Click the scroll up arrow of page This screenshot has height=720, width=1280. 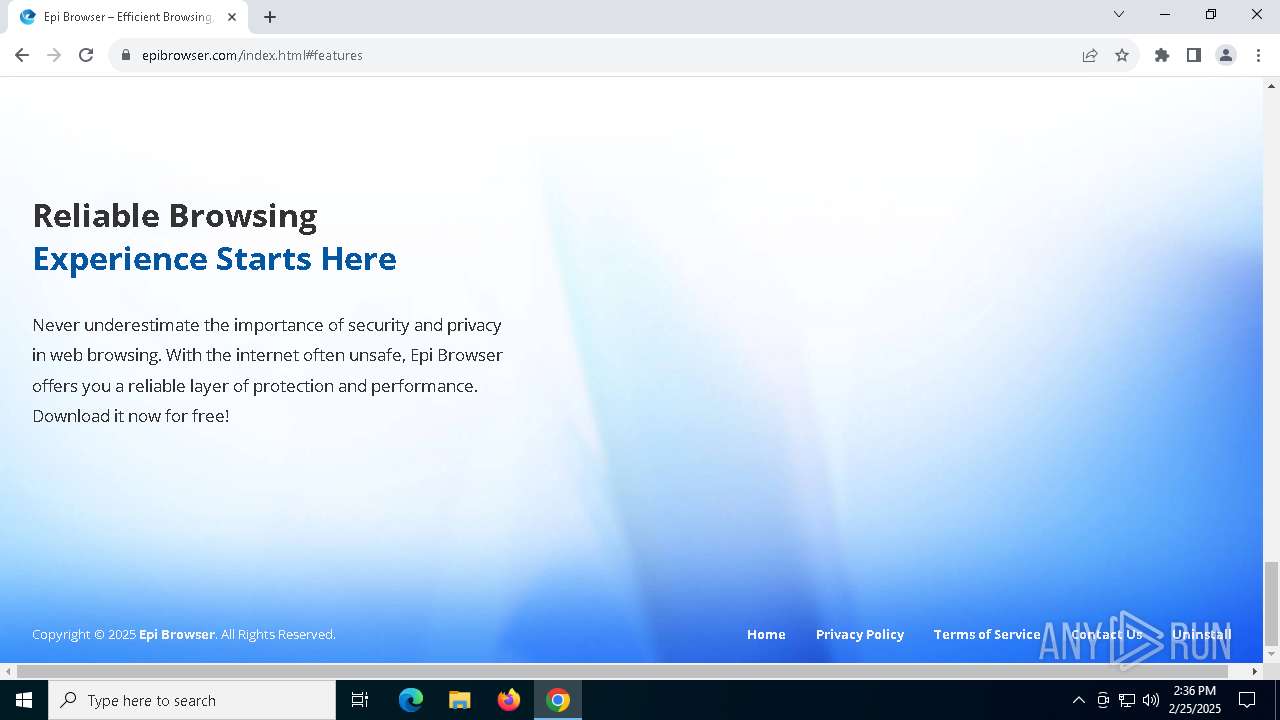(x=1271, y=85)
